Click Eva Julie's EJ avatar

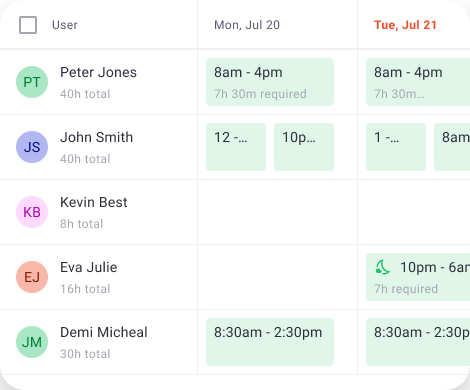point(32,277)
